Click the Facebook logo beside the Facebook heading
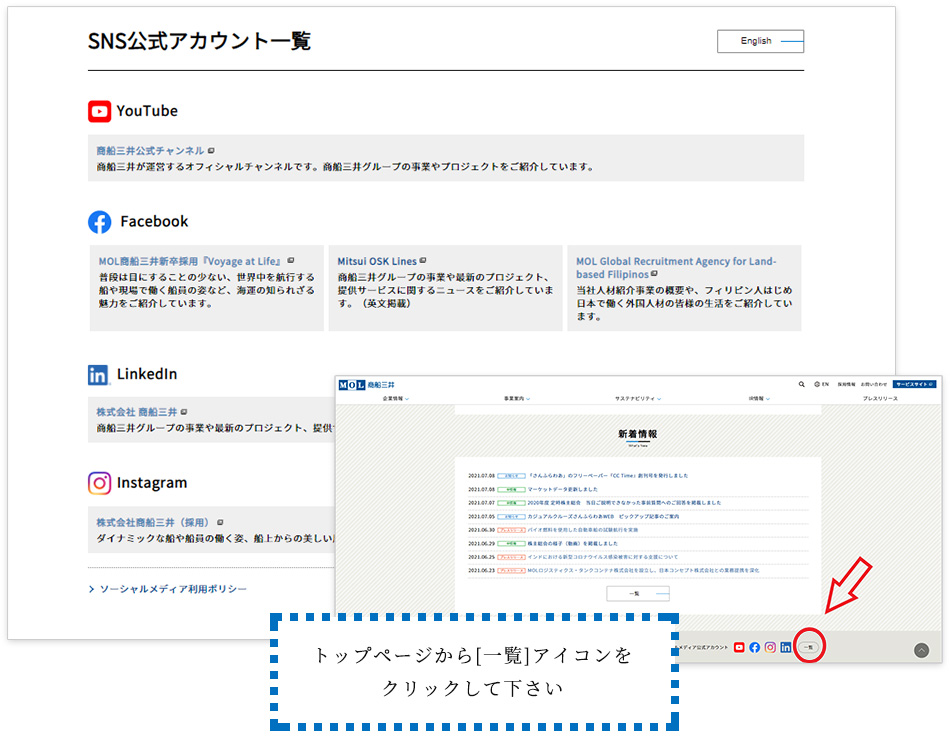This screenshot has height=739, width=950. click(99, 222)
